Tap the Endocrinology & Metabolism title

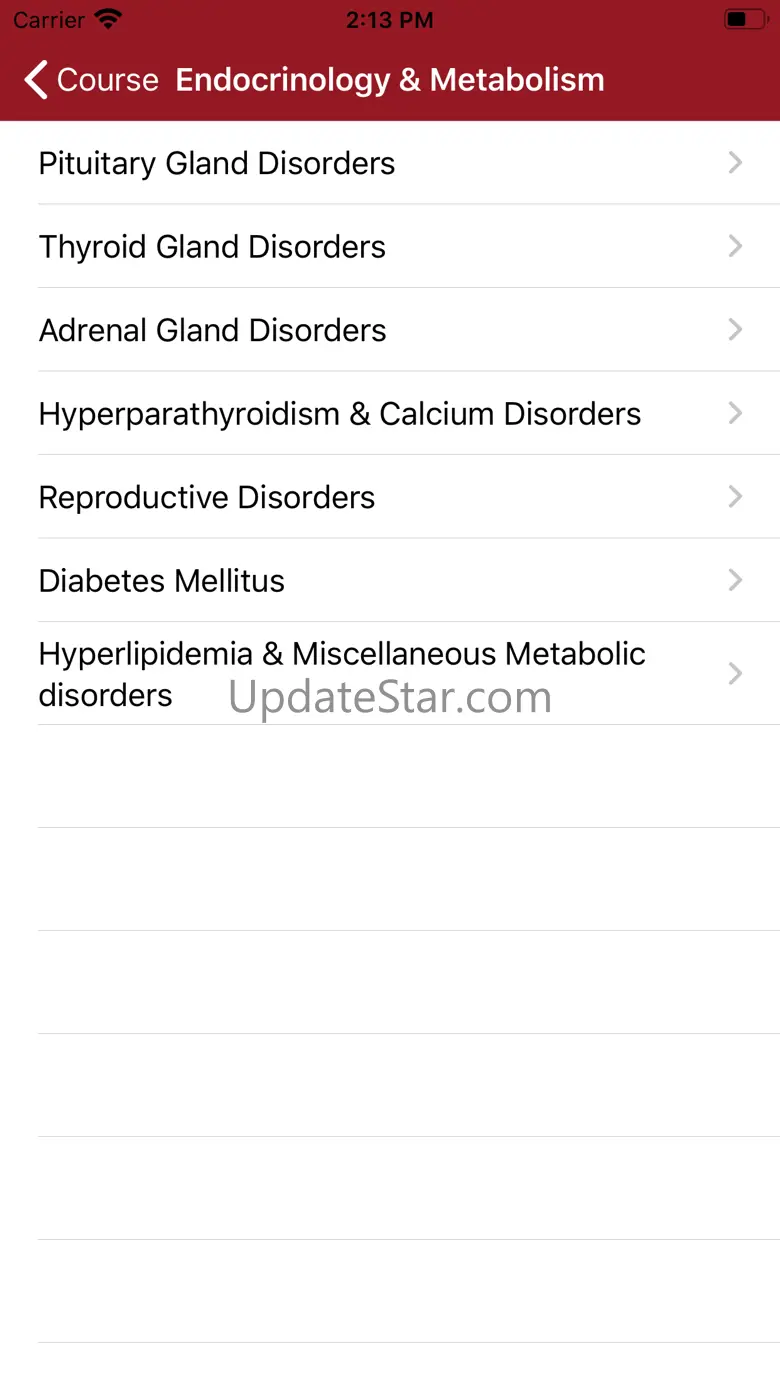(390, 80)
